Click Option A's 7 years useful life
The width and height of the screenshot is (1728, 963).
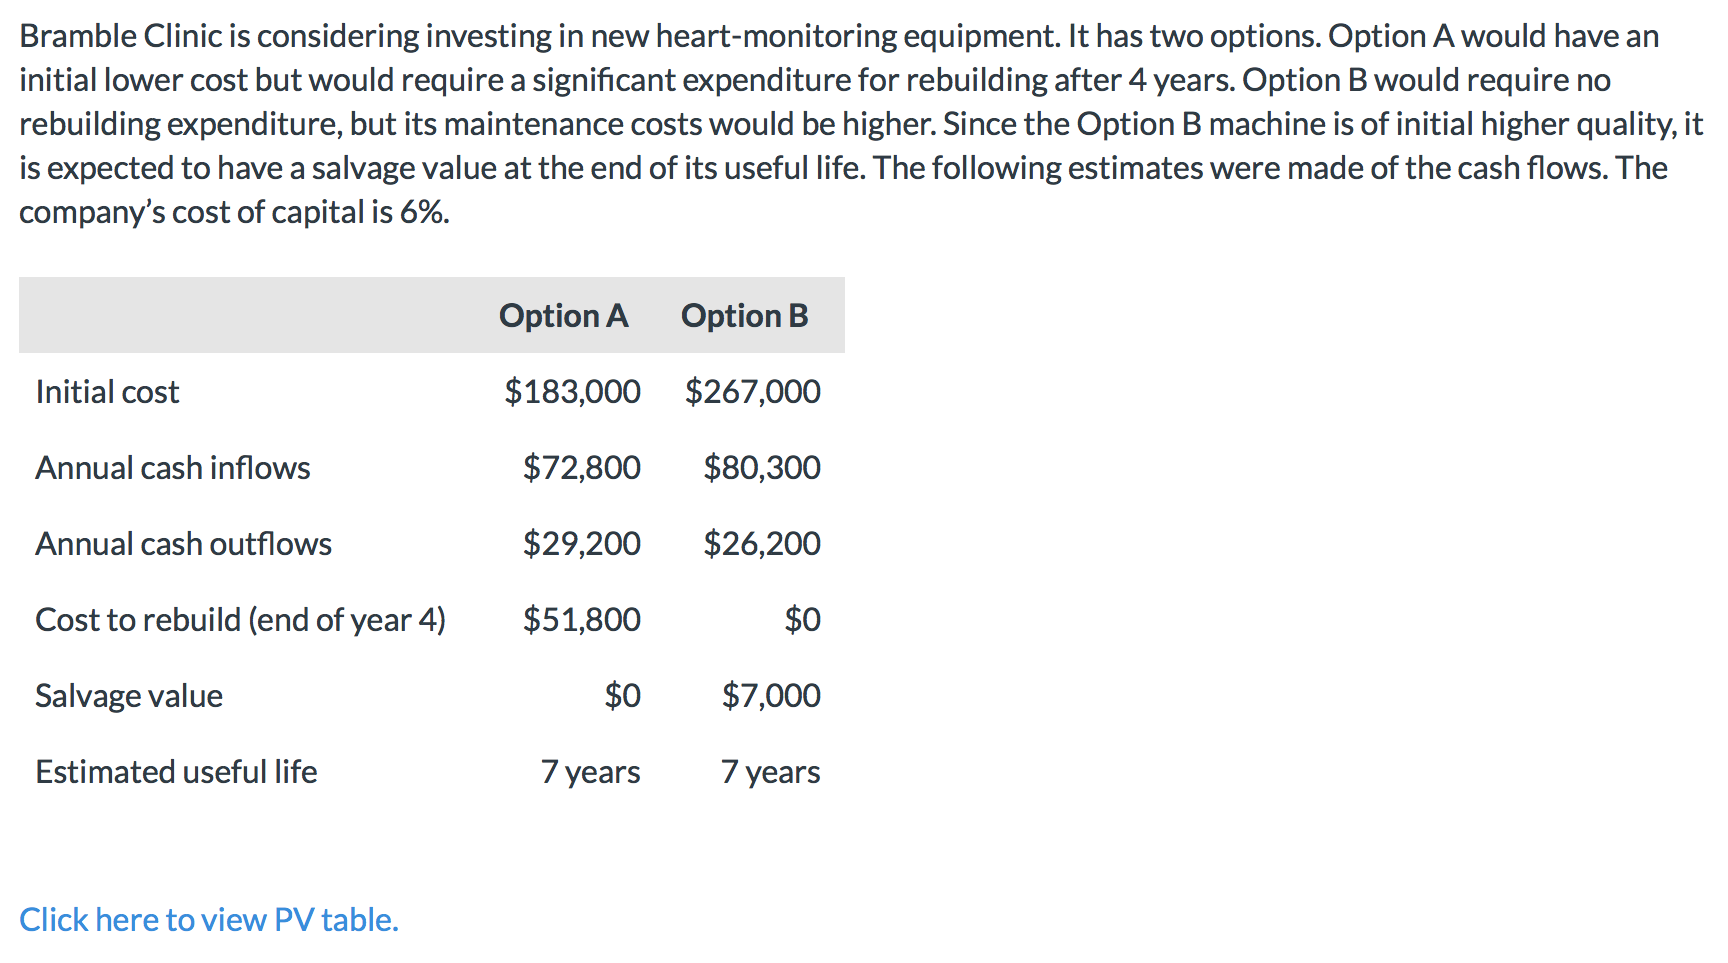click(590, 772)
